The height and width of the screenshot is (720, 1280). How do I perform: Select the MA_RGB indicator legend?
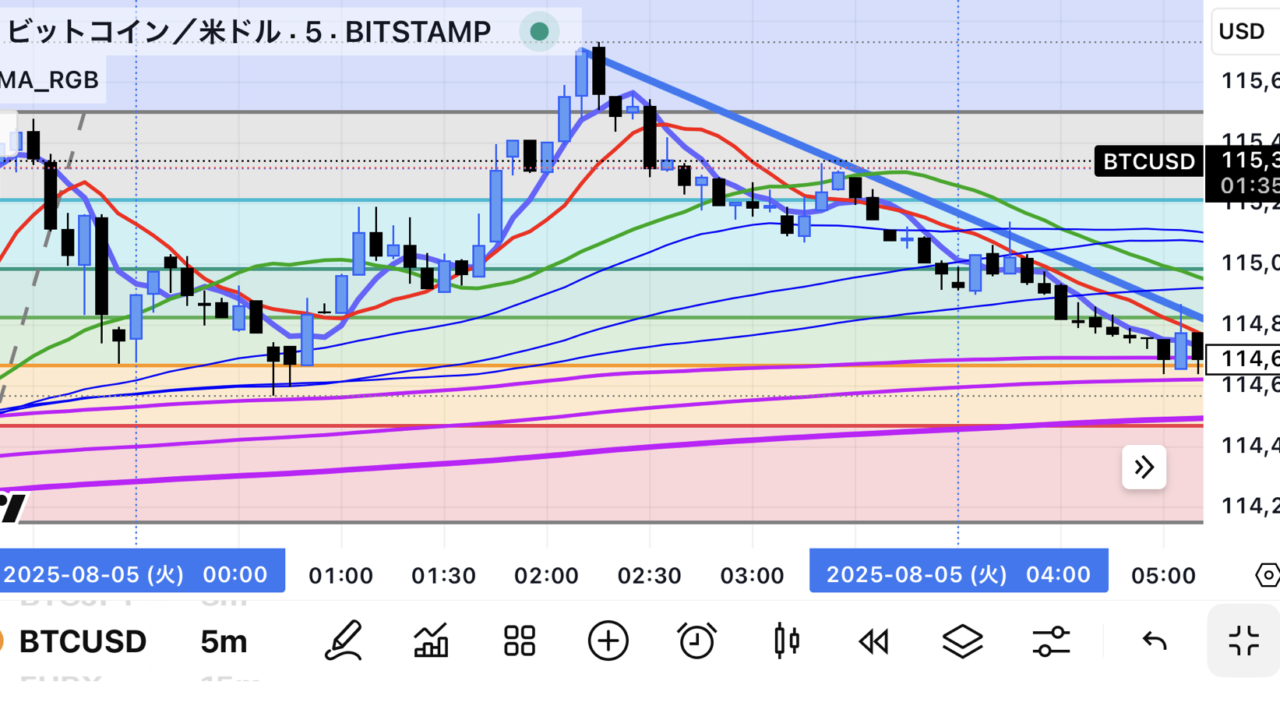(50, 80)
